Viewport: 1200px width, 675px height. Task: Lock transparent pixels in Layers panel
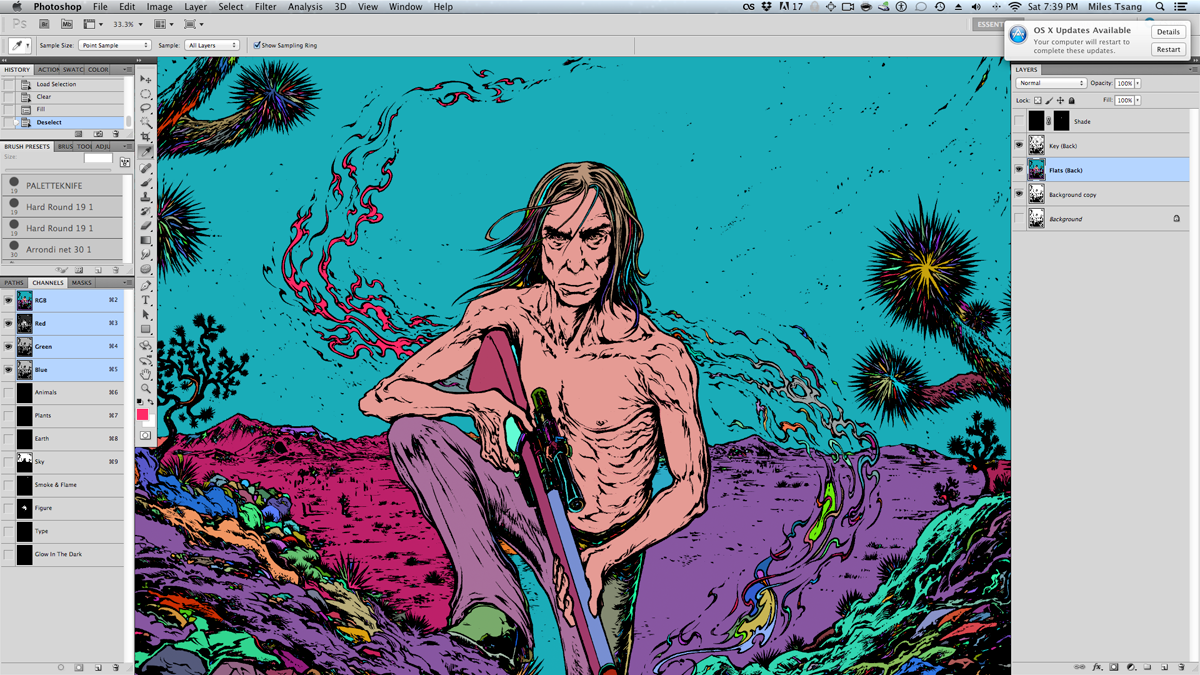coord(1038,100)
